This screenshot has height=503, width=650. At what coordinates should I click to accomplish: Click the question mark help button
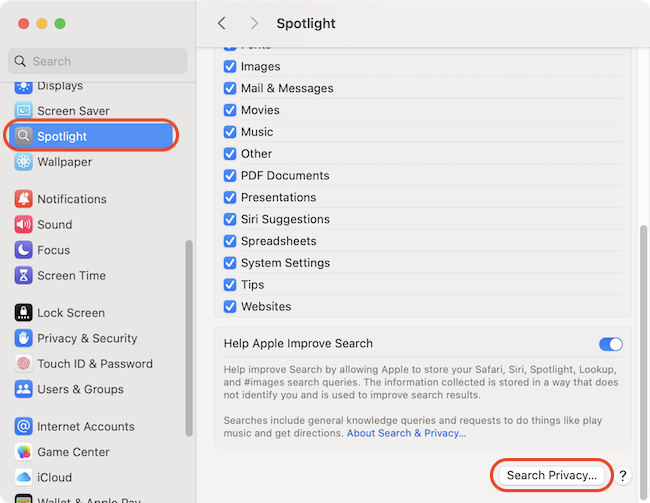[622, 476]
